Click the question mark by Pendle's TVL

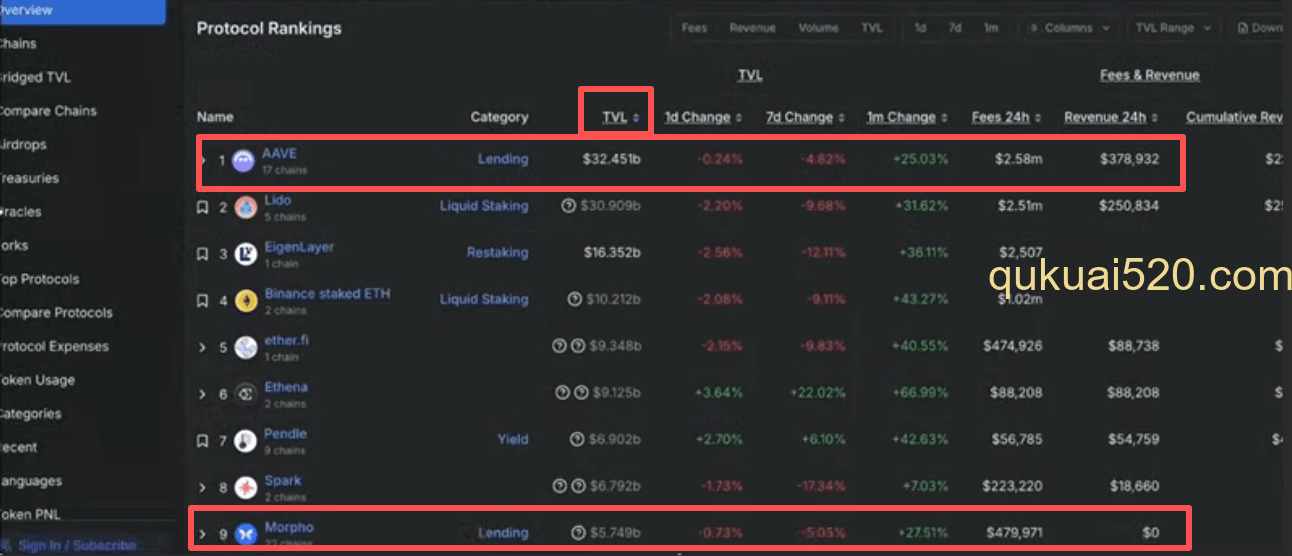tap(577, 439)
